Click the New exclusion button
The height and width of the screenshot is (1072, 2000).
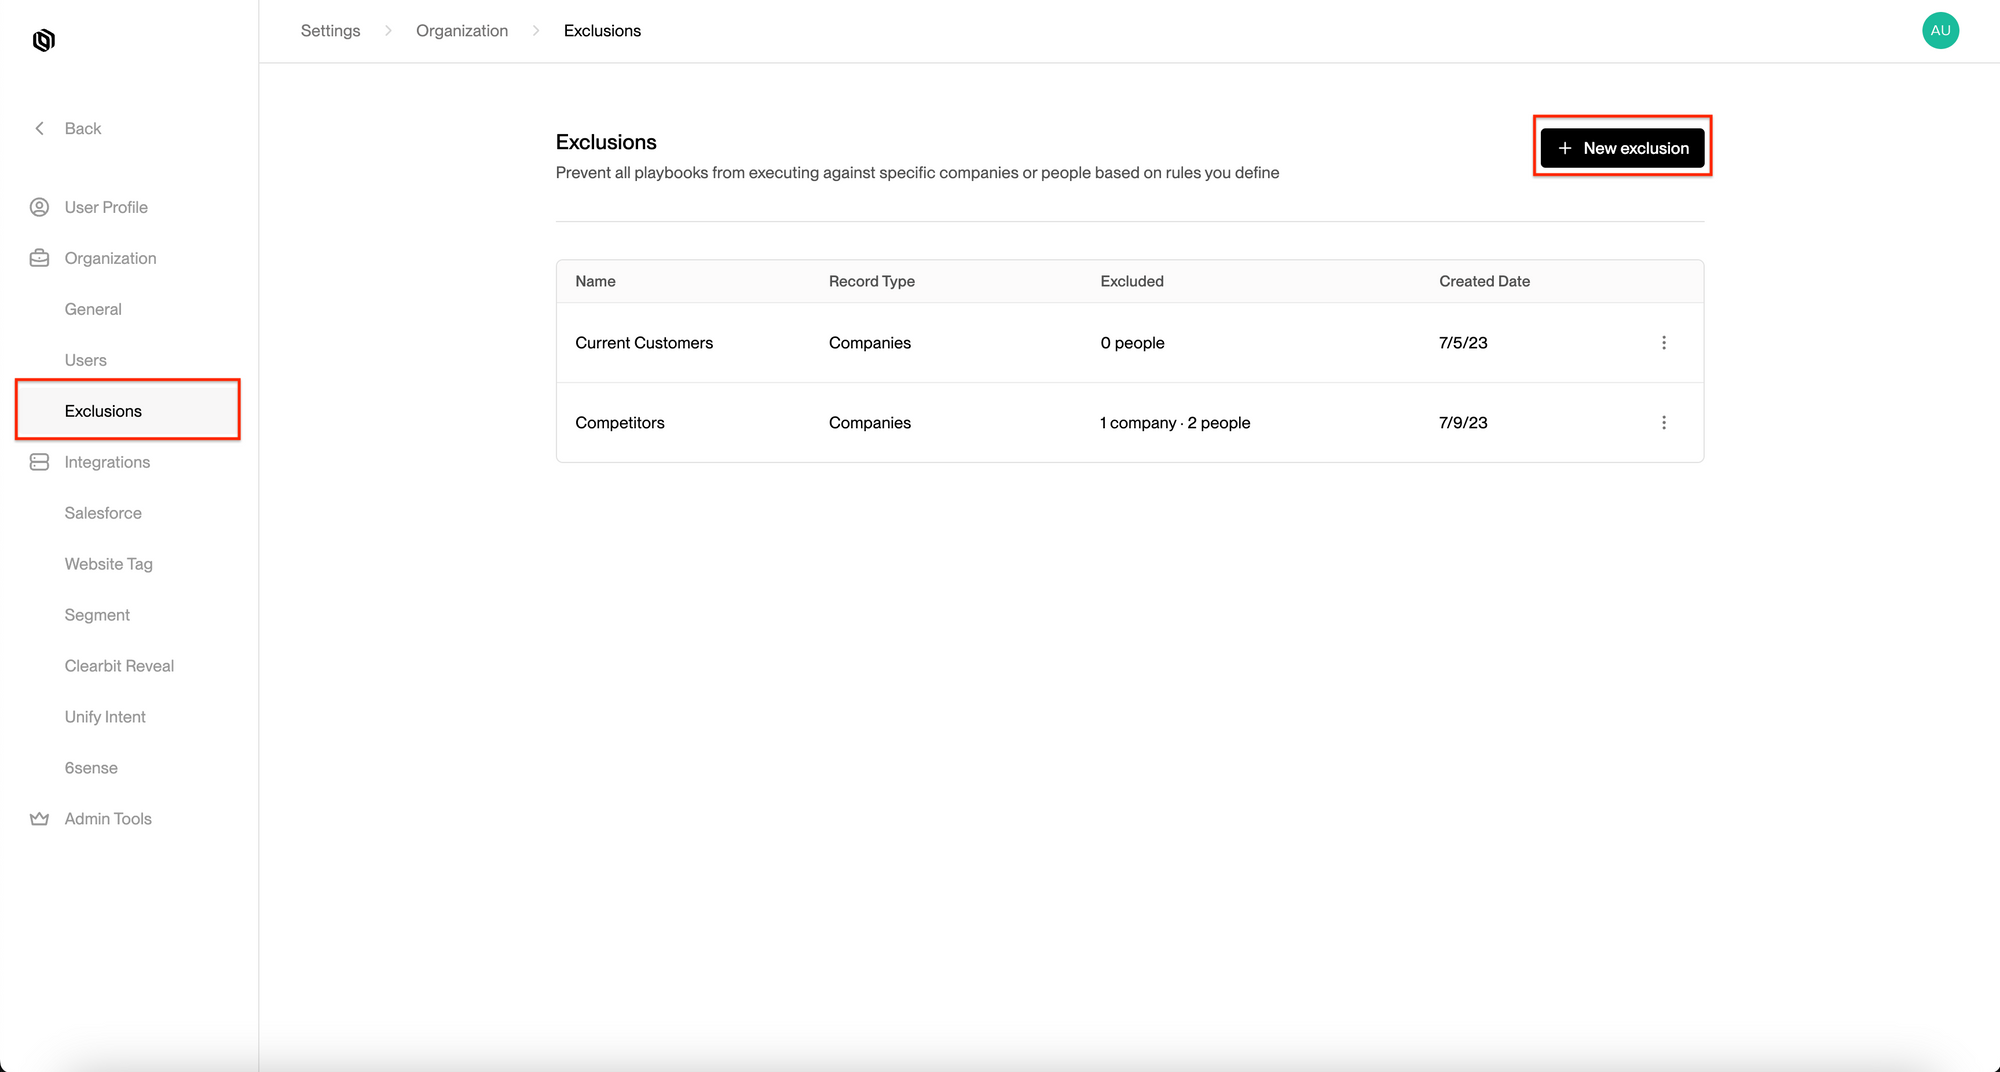pyautogui.click(x=1622, y=148)
